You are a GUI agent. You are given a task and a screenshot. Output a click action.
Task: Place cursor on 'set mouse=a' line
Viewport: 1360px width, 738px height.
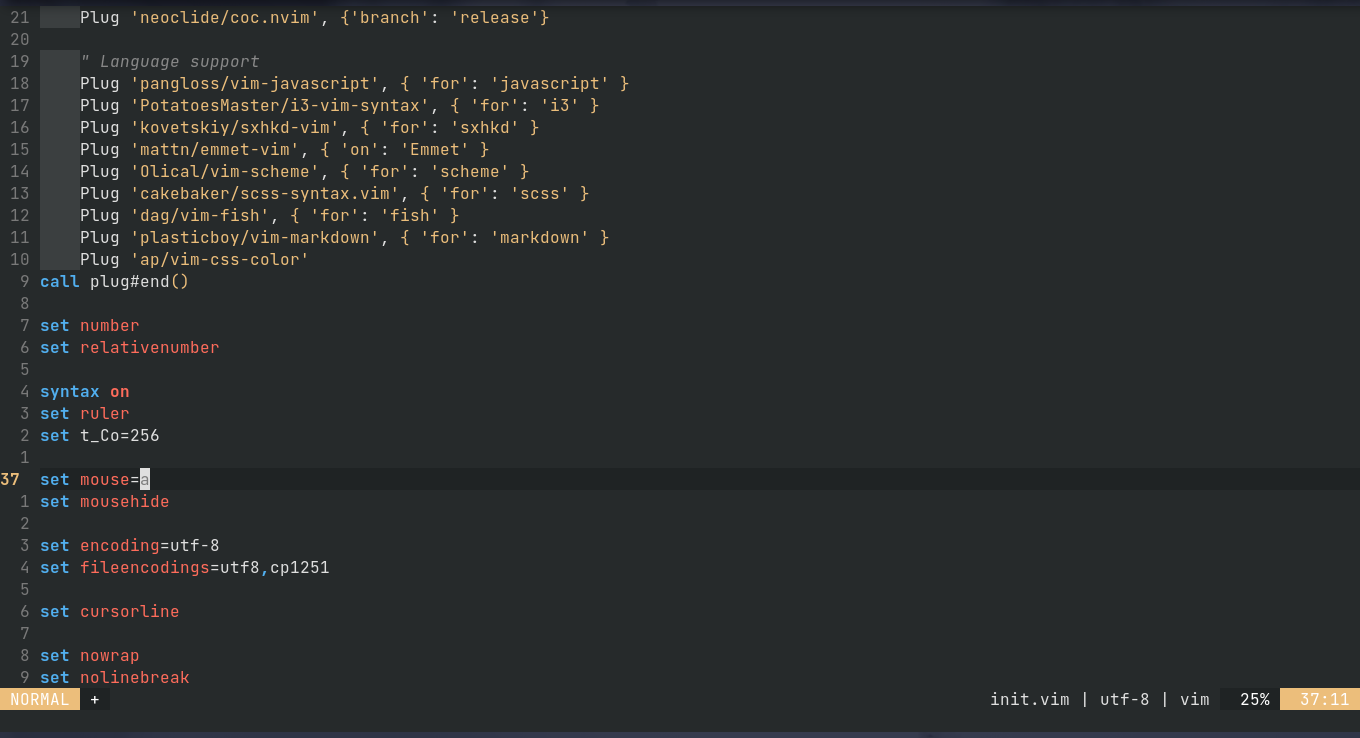coord(94,480)
